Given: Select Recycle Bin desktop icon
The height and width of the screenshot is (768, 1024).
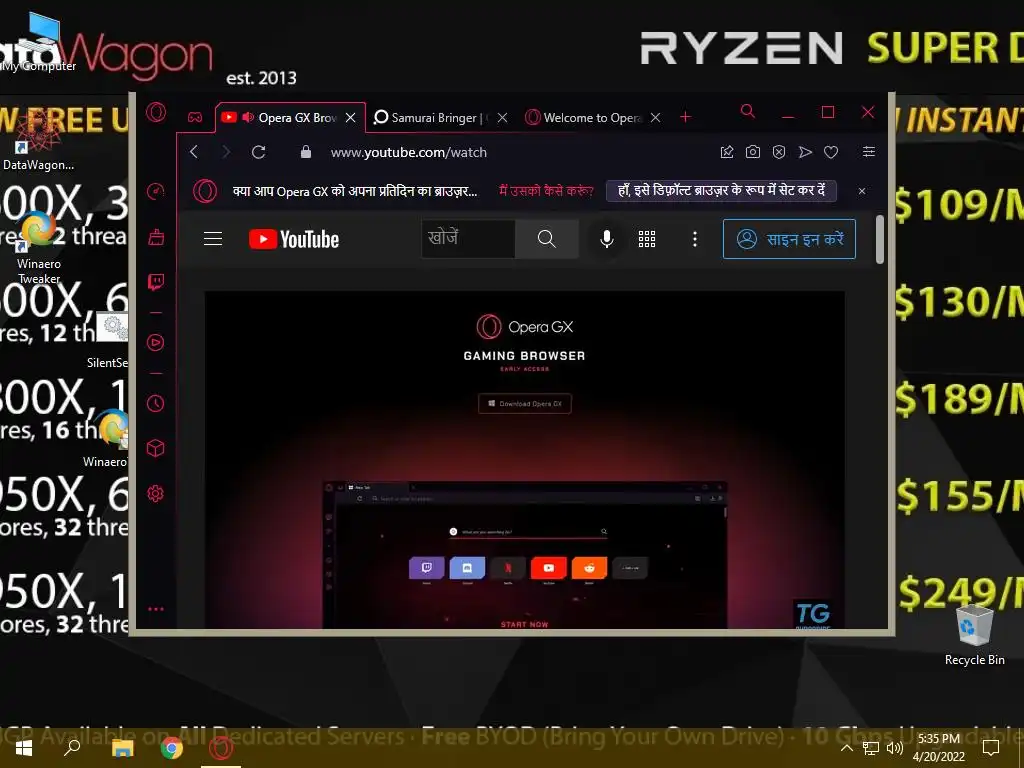Looking at the screenshot, I should (x=974, y=634).
